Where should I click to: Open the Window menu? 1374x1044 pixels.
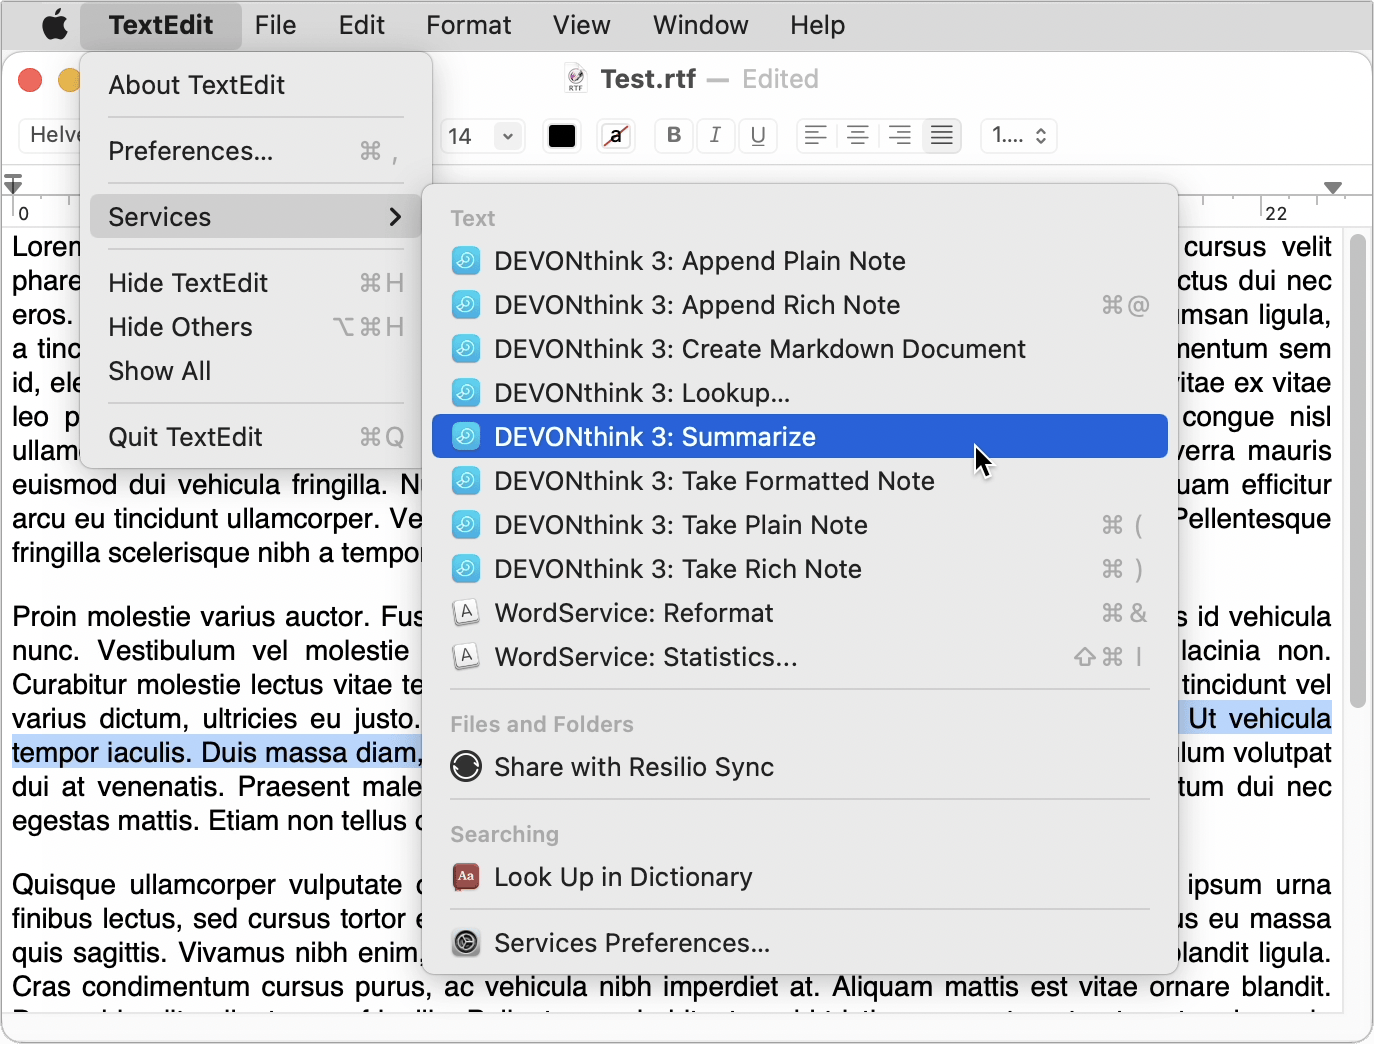(x=700, y=25)
